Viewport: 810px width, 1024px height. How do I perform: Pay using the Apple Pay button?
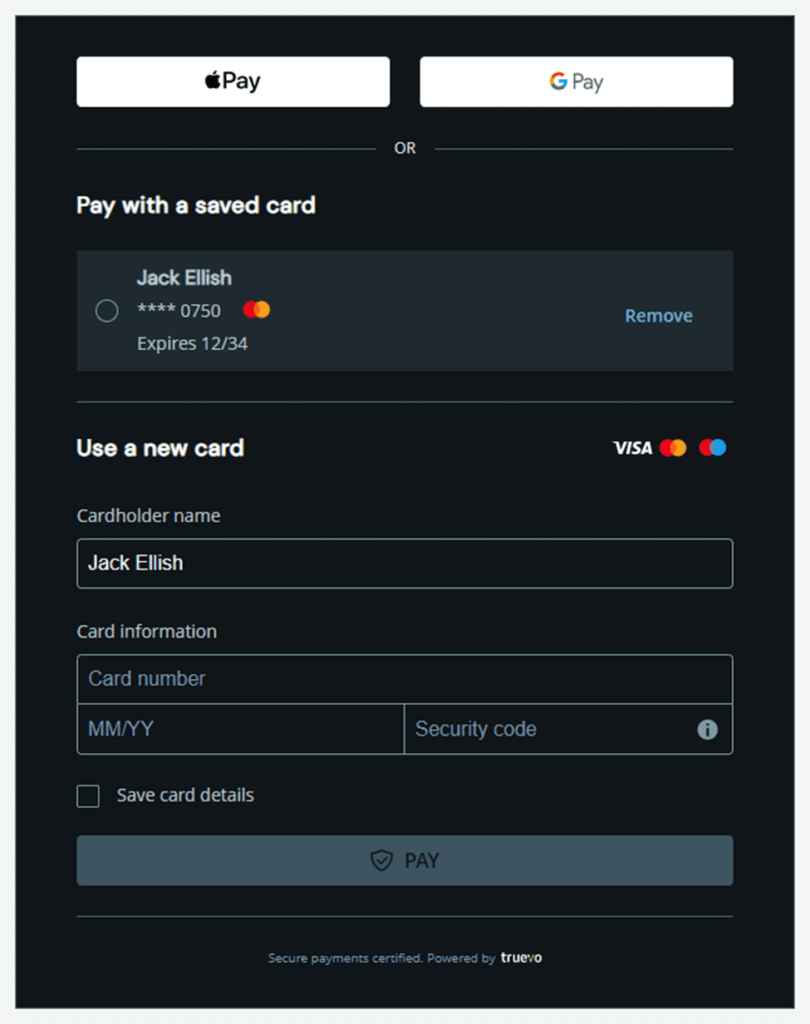(233, 82)
